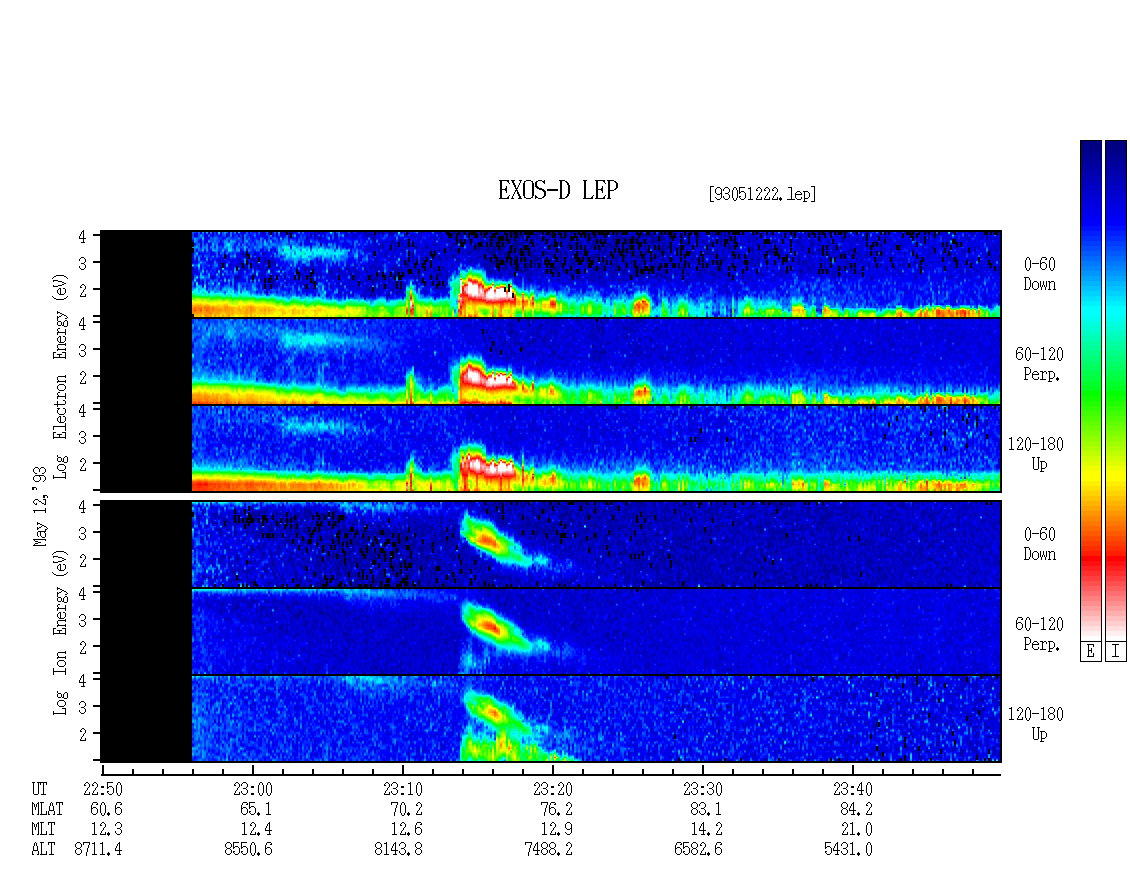This screenshot has height=875, width=1130.
Task: Click MLAT value 70.2
Action: 406,809
